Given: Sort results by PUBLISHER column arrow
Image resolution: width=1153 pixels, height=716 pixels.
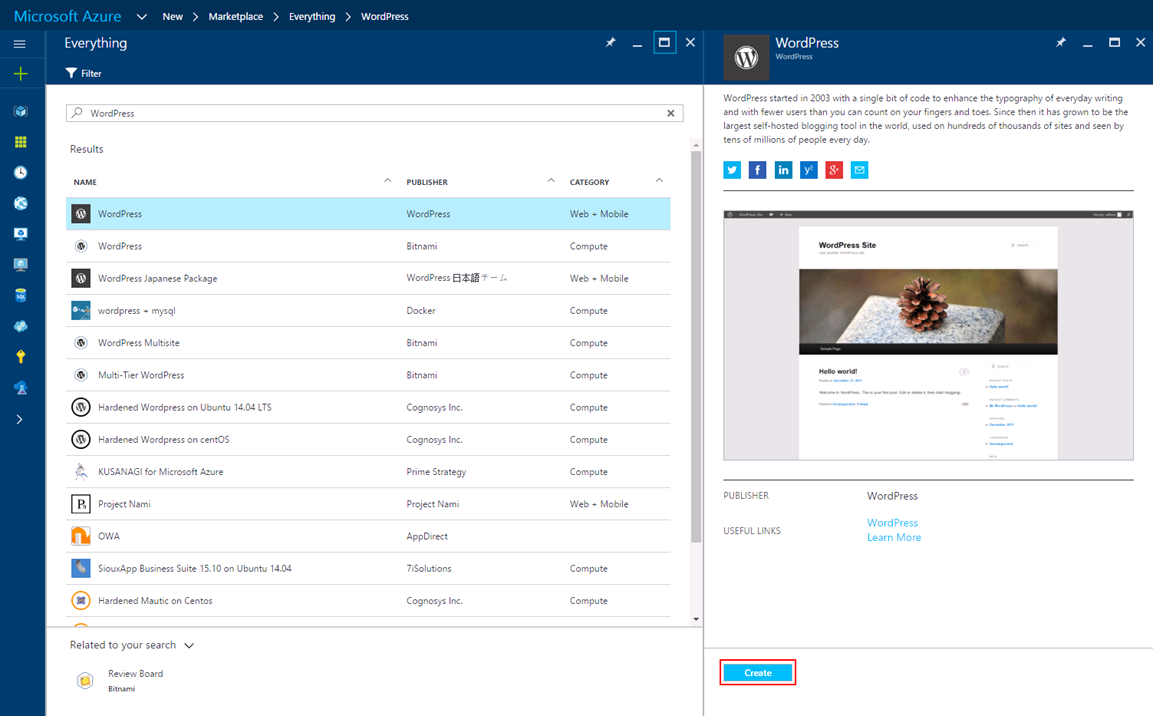Looking at the screenshot, I should (551, 181).
